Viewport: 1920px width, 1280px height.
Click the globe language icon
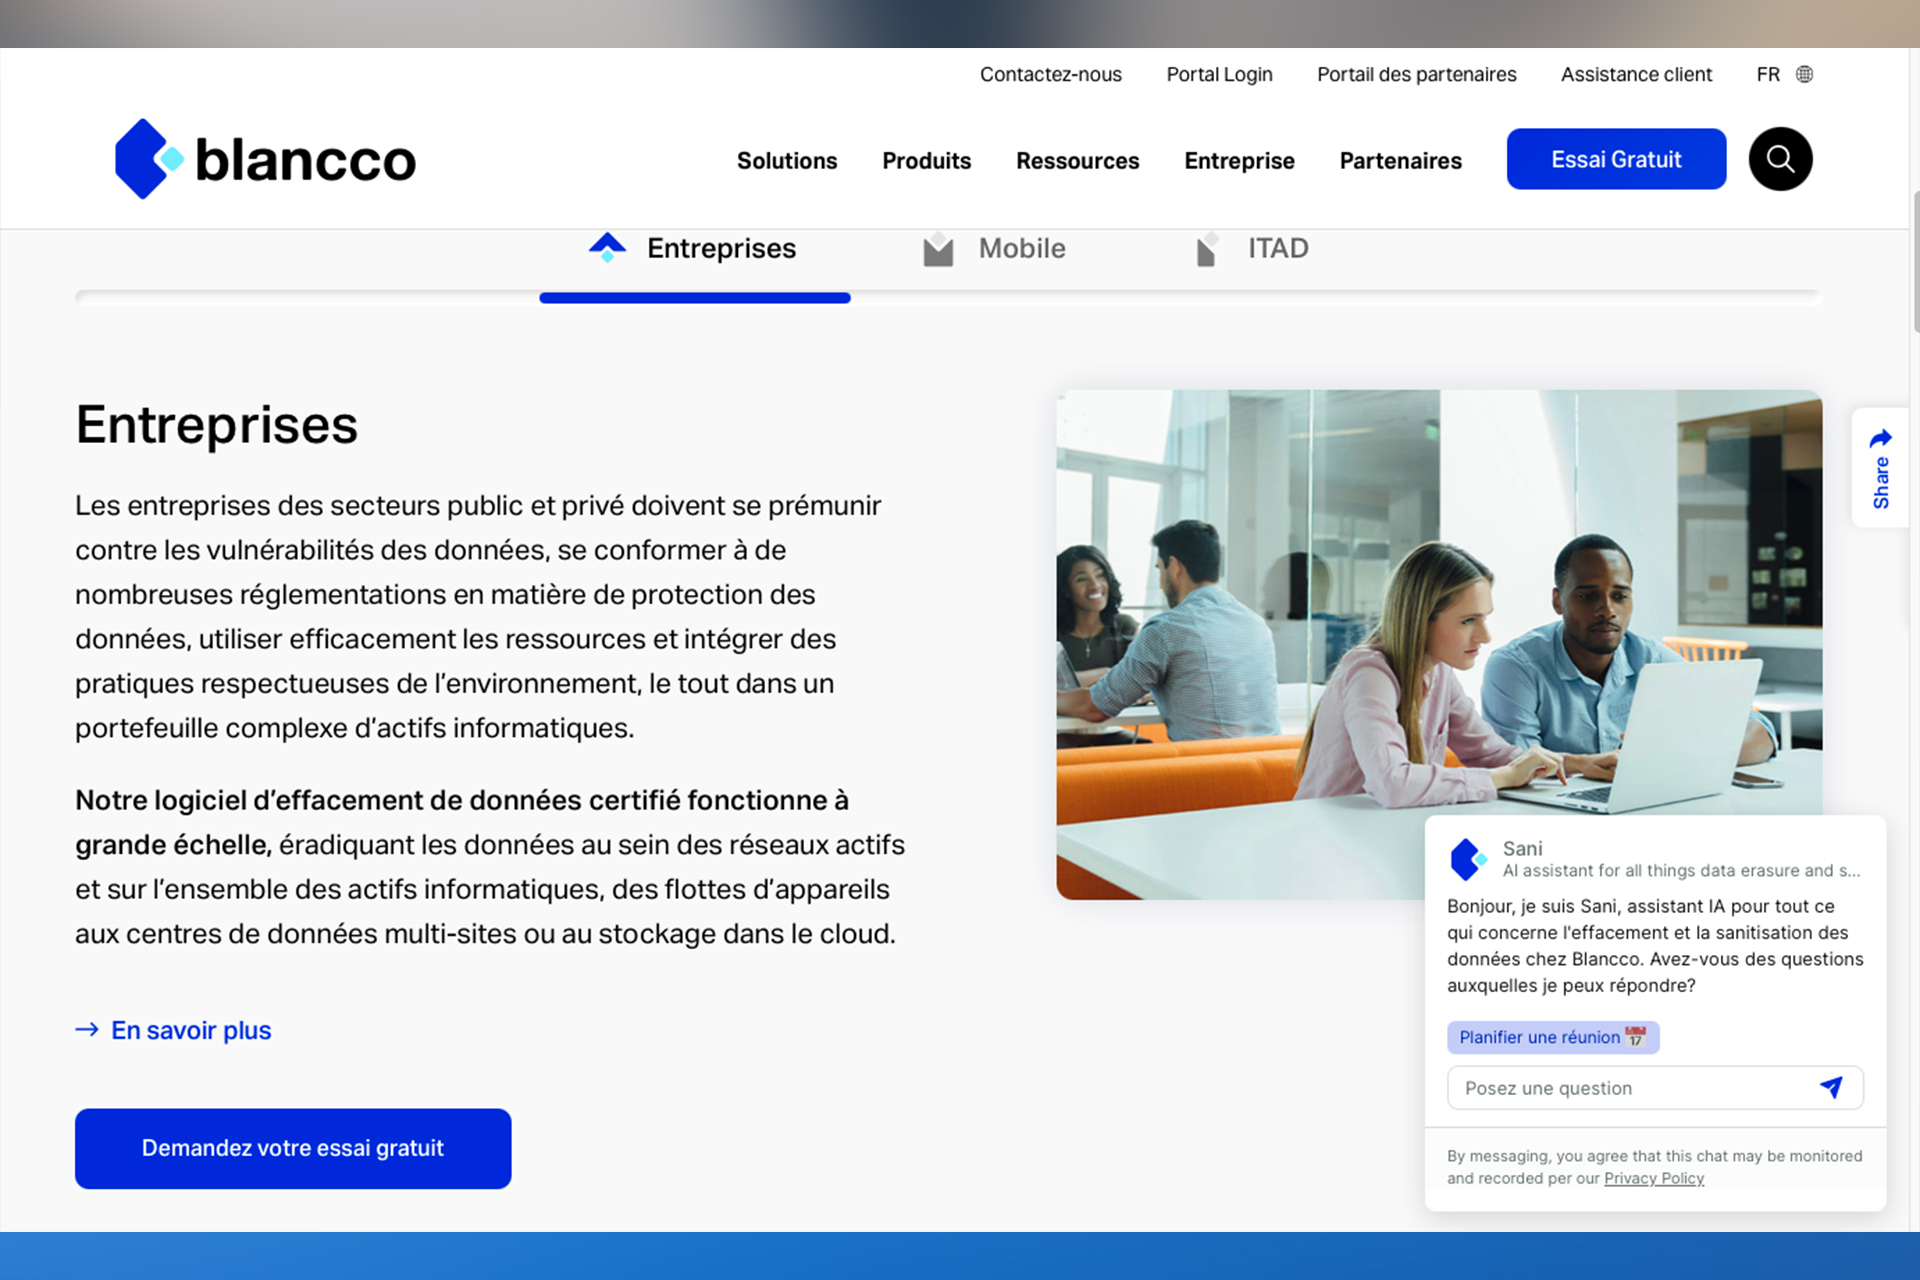(x=1804, y=75)
